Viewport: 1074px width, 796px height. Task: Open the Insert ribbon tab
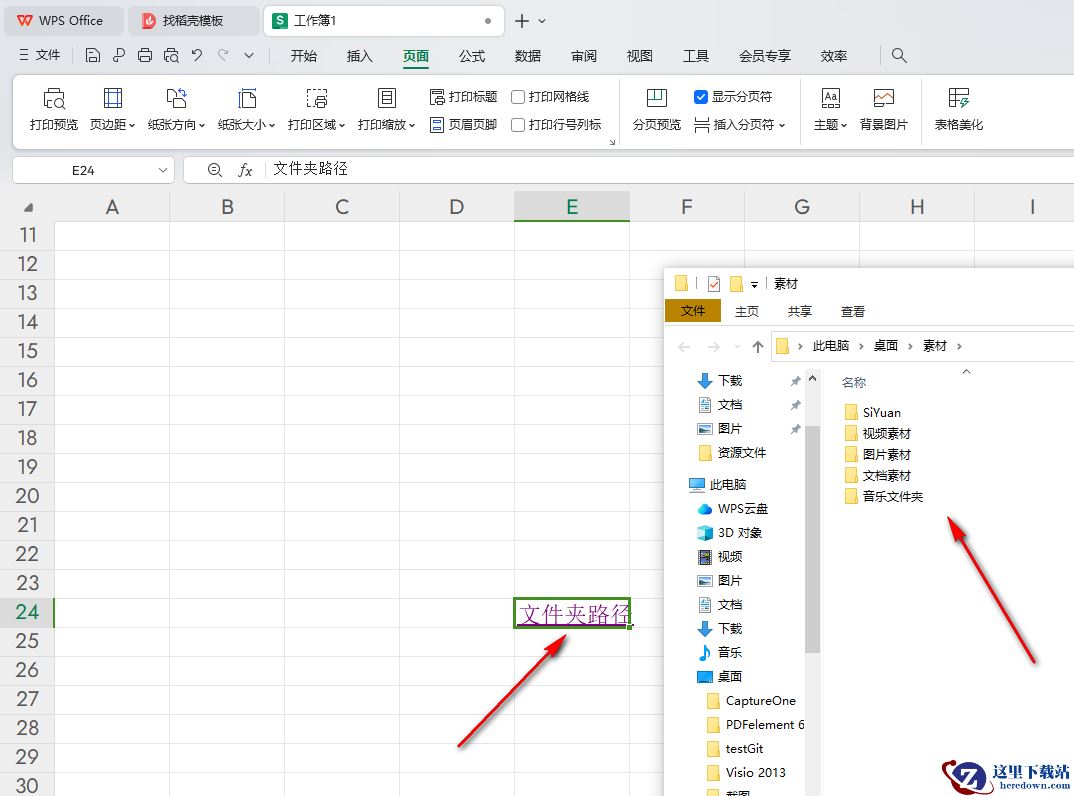(359, 56)
